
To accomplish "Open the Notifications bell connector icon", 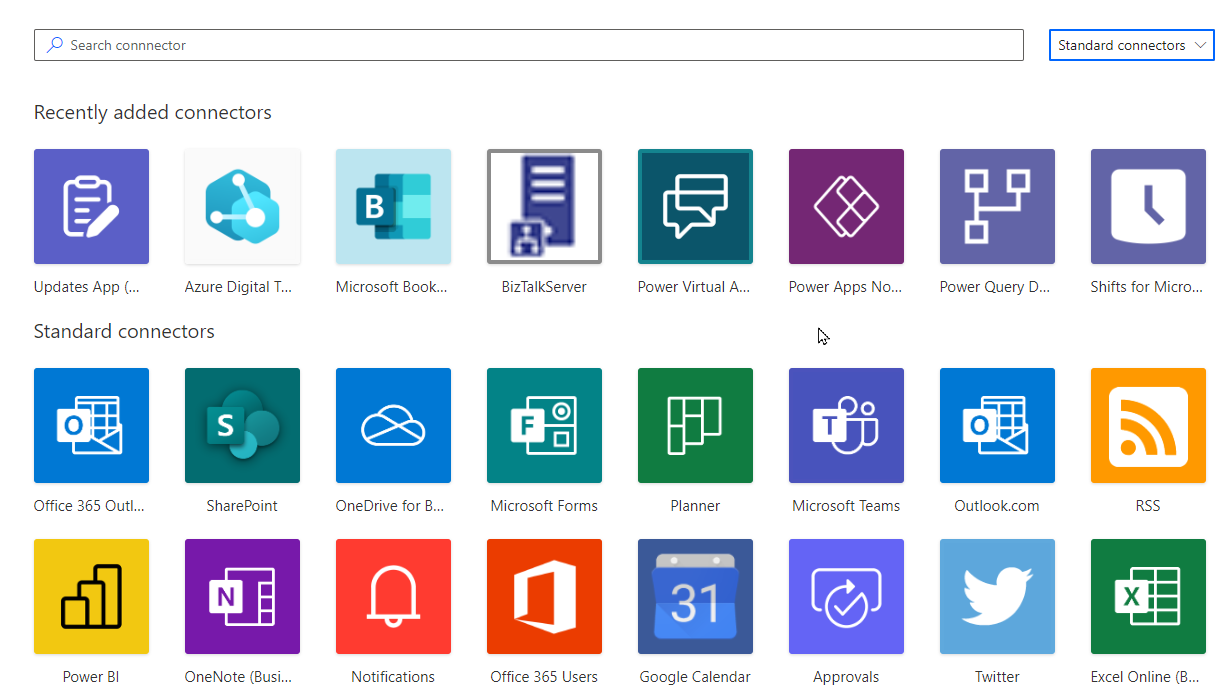I will coord(393,596).
